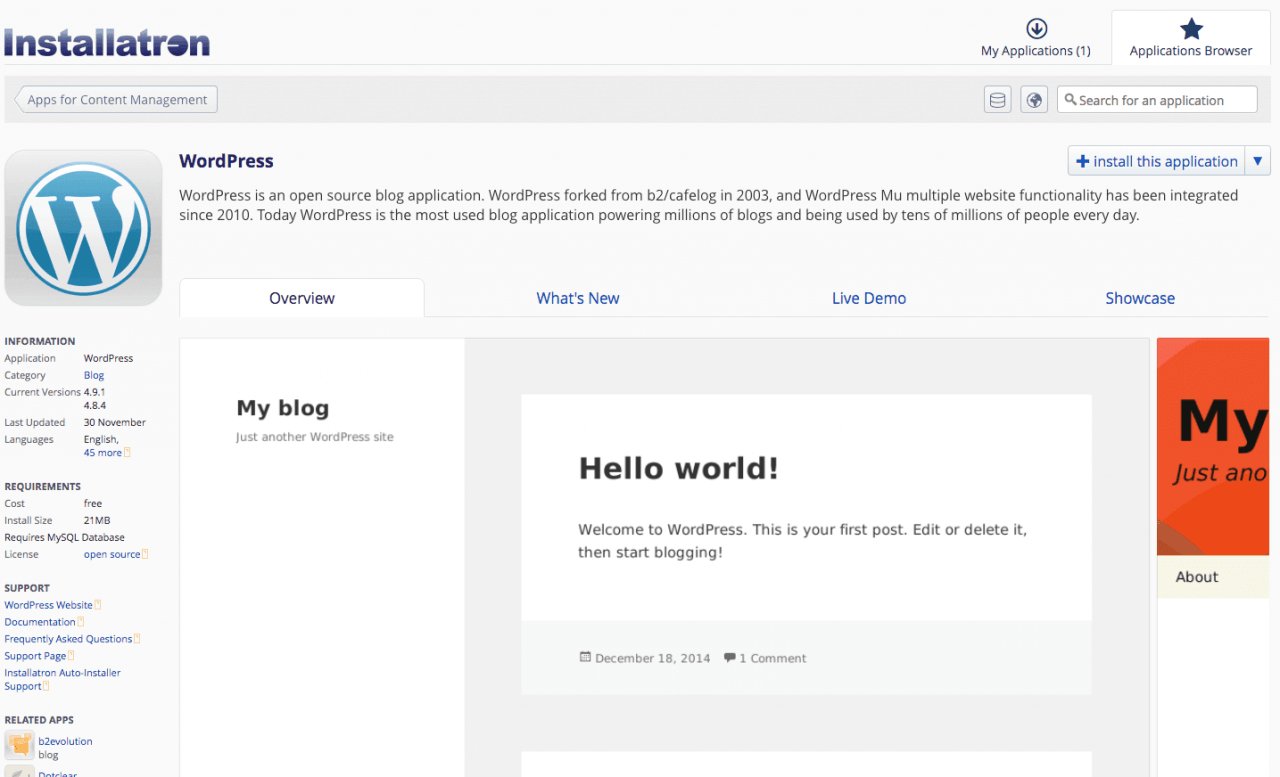This screenshot has width=1280, height=777.
Task: Click the Hello world! post title
Action: [x=678, y=468]
